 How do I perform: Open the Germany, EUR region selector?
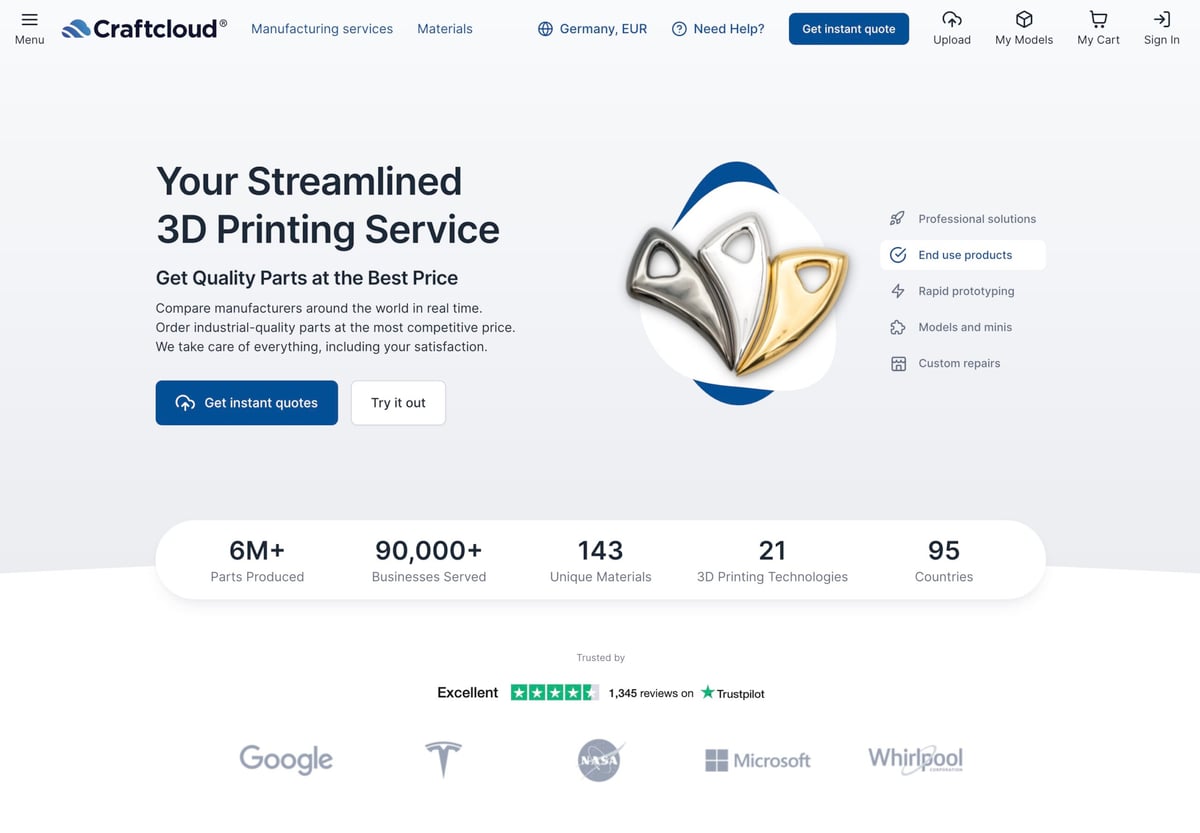pyautogui.click(x=592, y=29)
